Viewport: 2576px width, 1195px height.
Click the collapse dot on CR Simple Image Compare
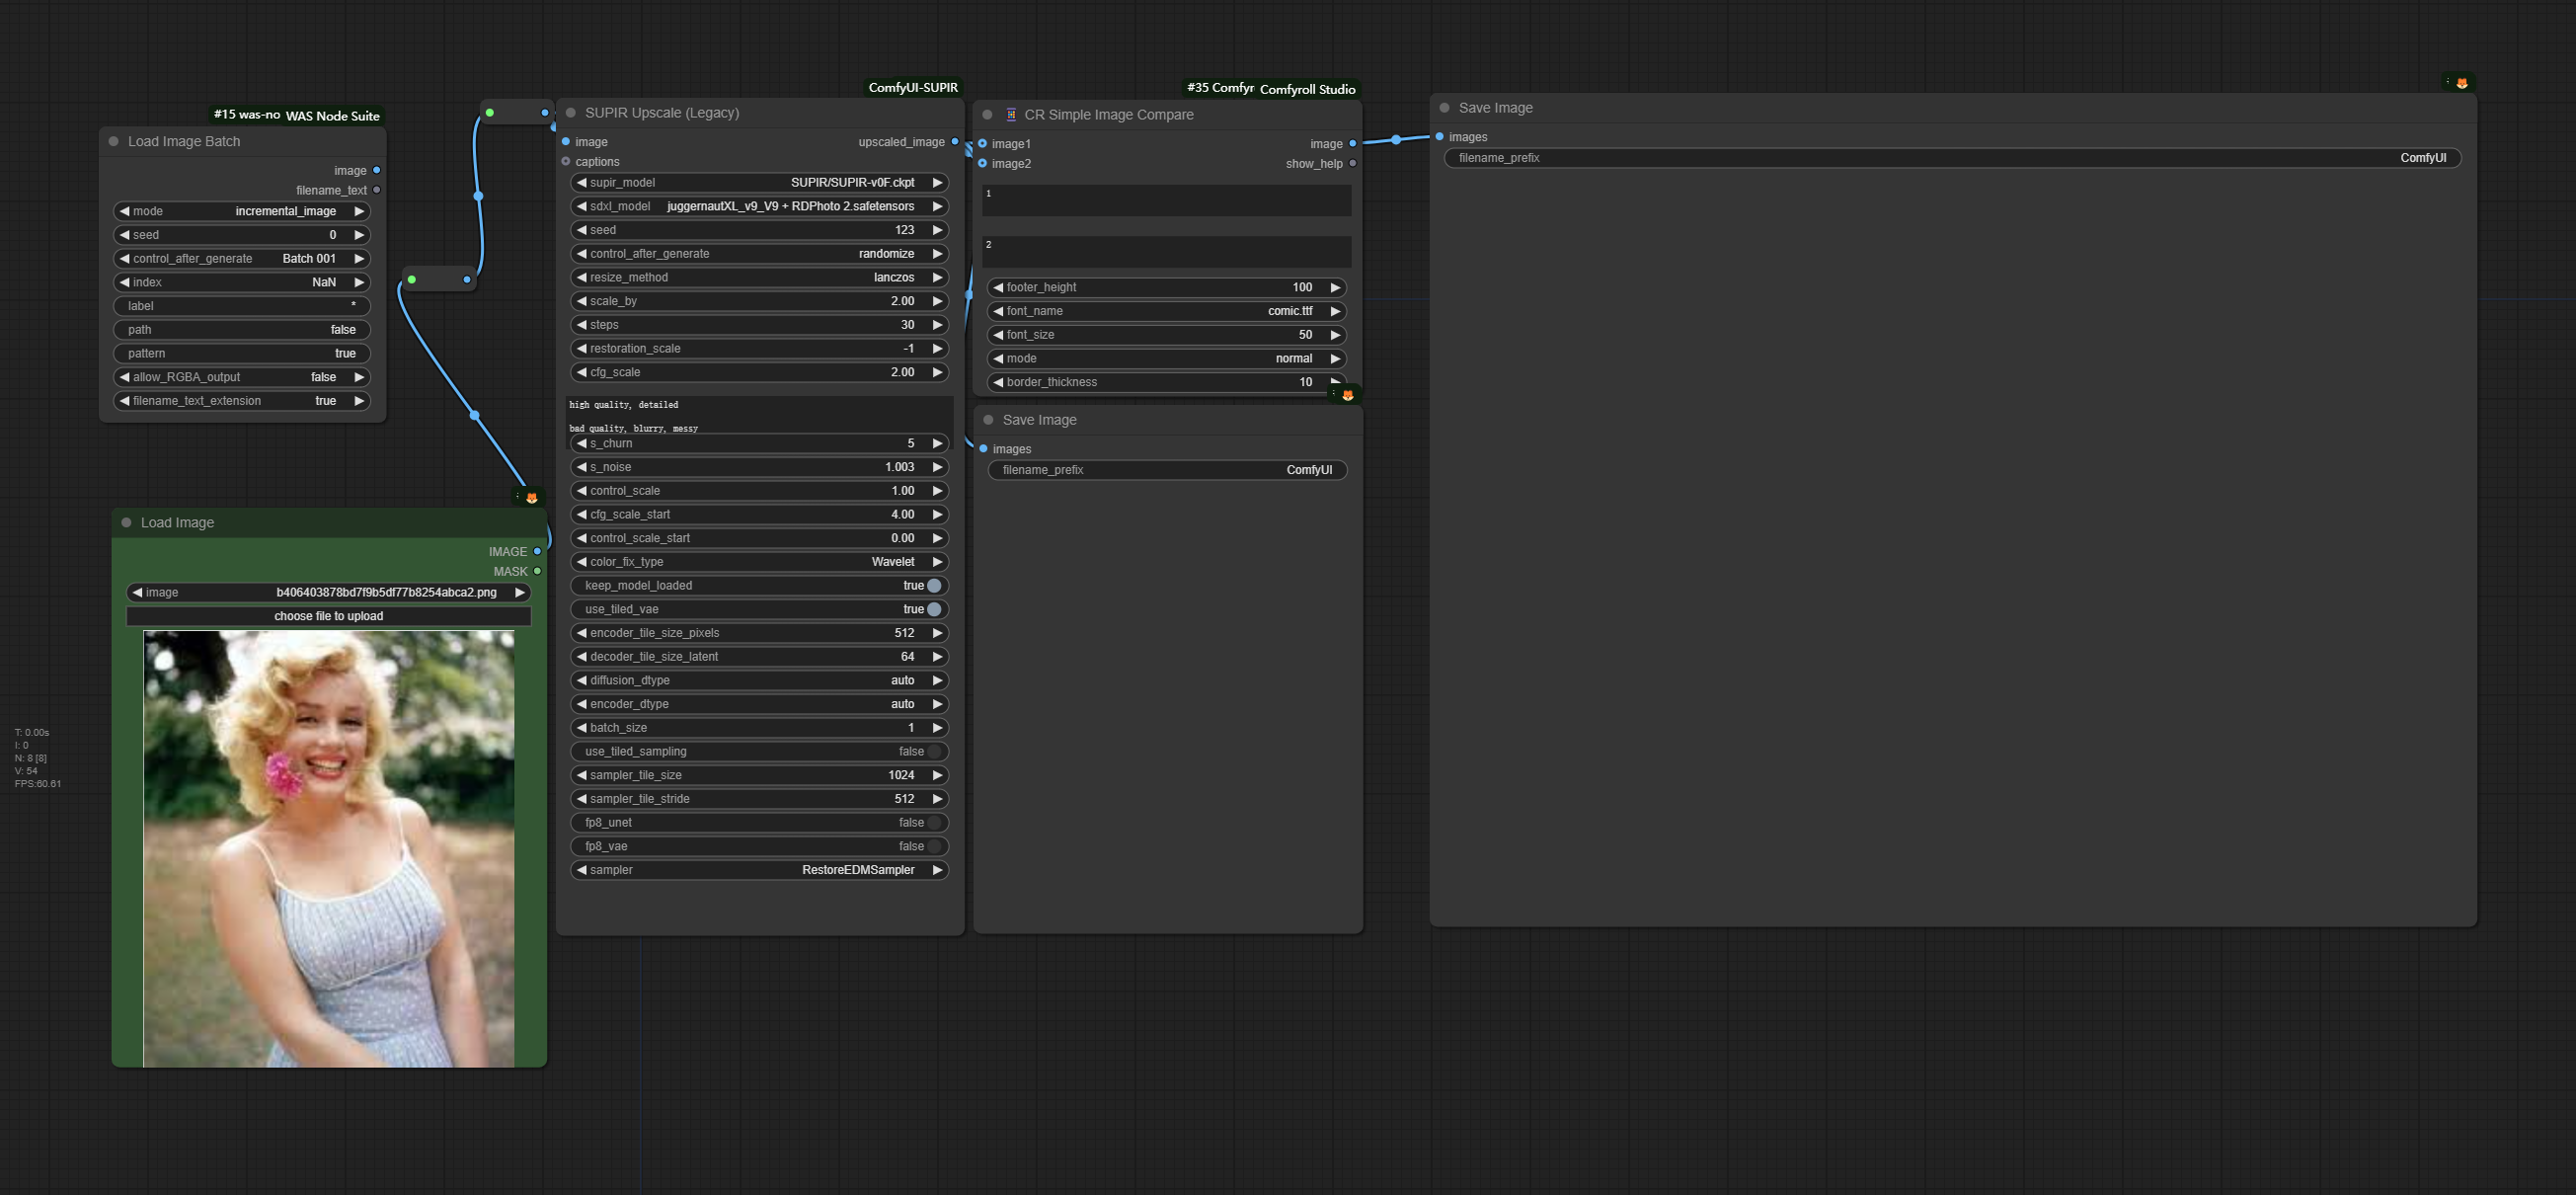click(x=987, y=115)
